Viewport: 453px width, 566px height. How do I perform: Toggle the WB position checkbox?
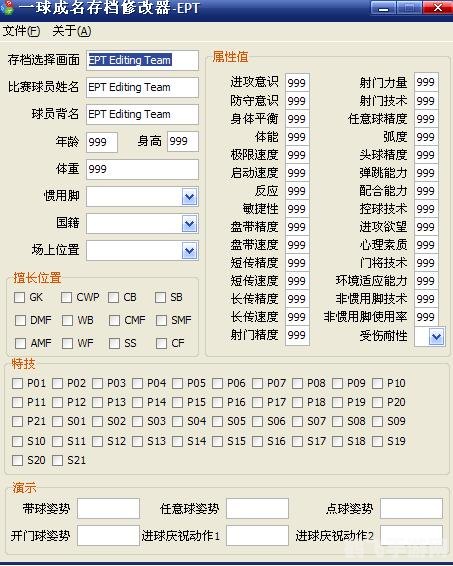67,320
